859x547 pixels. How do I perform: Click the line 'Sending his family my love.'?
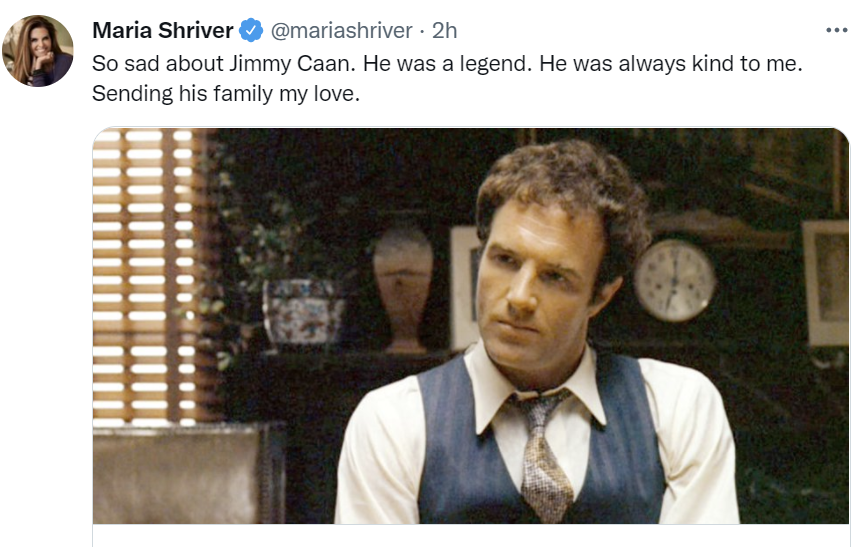point(226,94)
